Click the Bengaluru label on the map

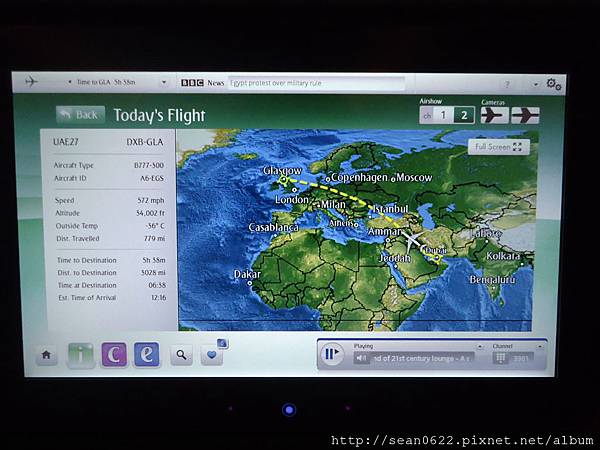[492, 280]
